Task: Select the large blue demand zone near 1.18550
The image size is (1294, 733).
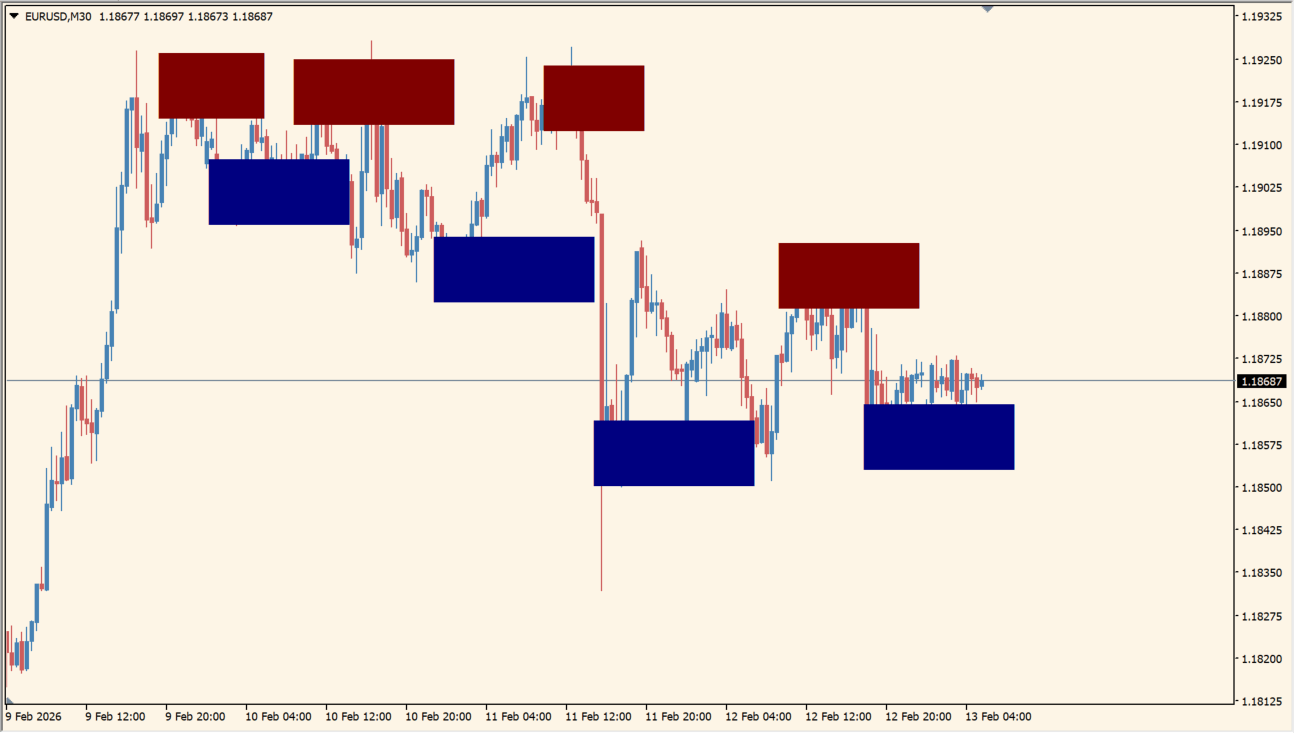Action: [674, 454]
